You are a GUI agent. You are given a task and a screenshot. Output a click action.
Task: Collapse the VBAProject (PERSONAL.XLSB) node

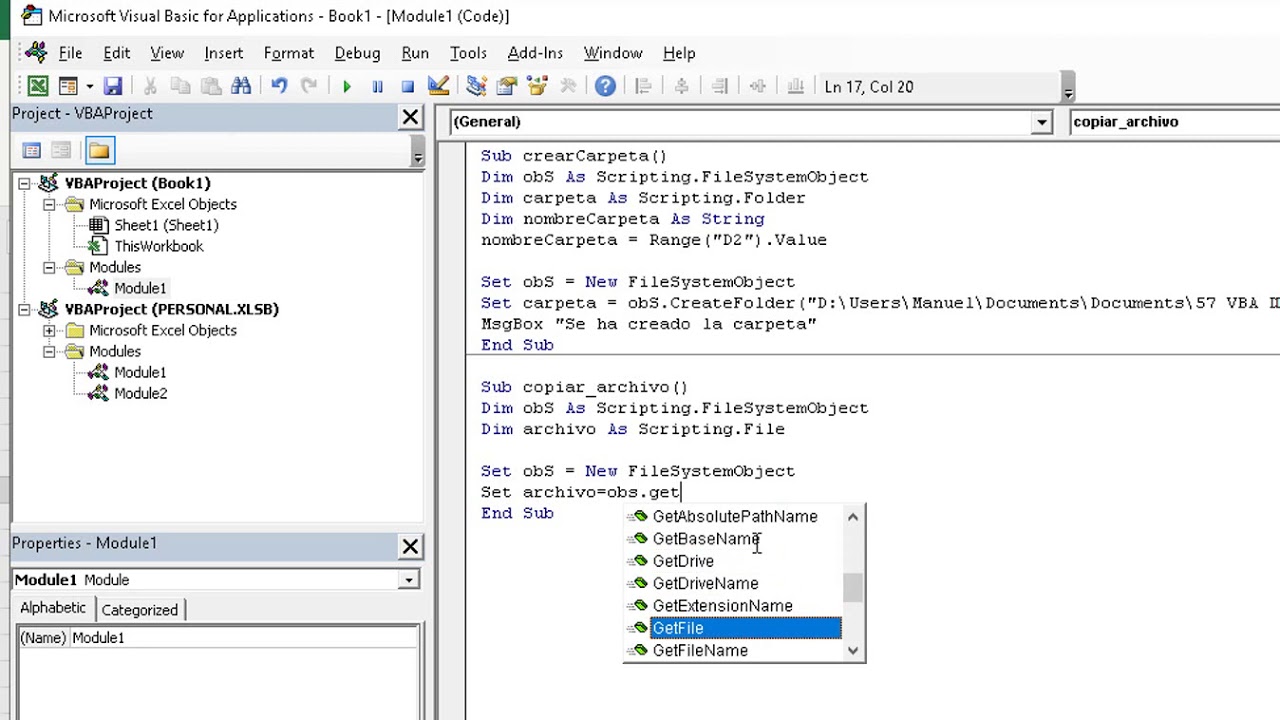24,309
